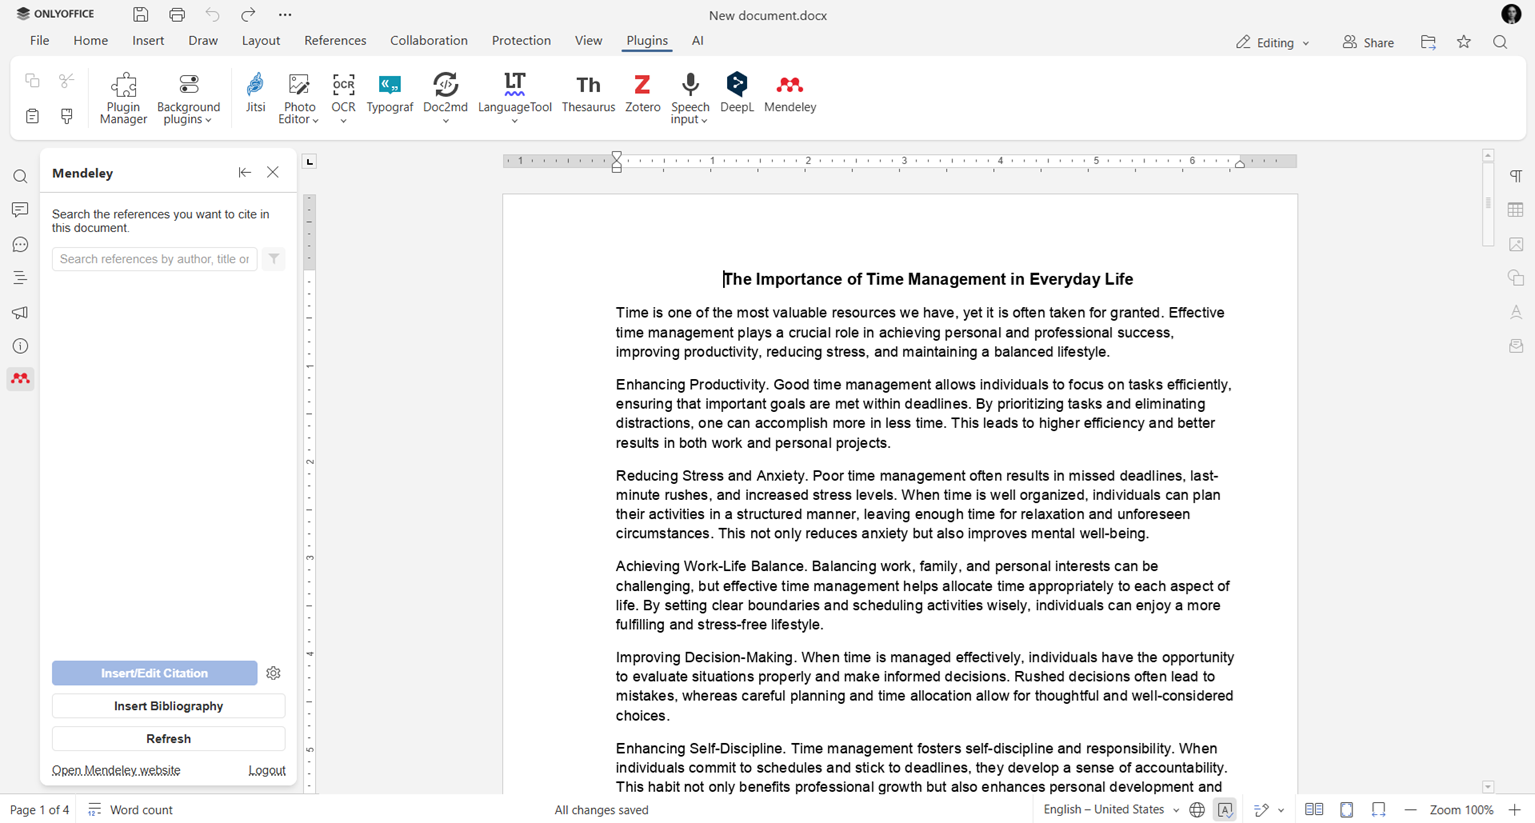Switch to the Insert tab

[148, 41]
